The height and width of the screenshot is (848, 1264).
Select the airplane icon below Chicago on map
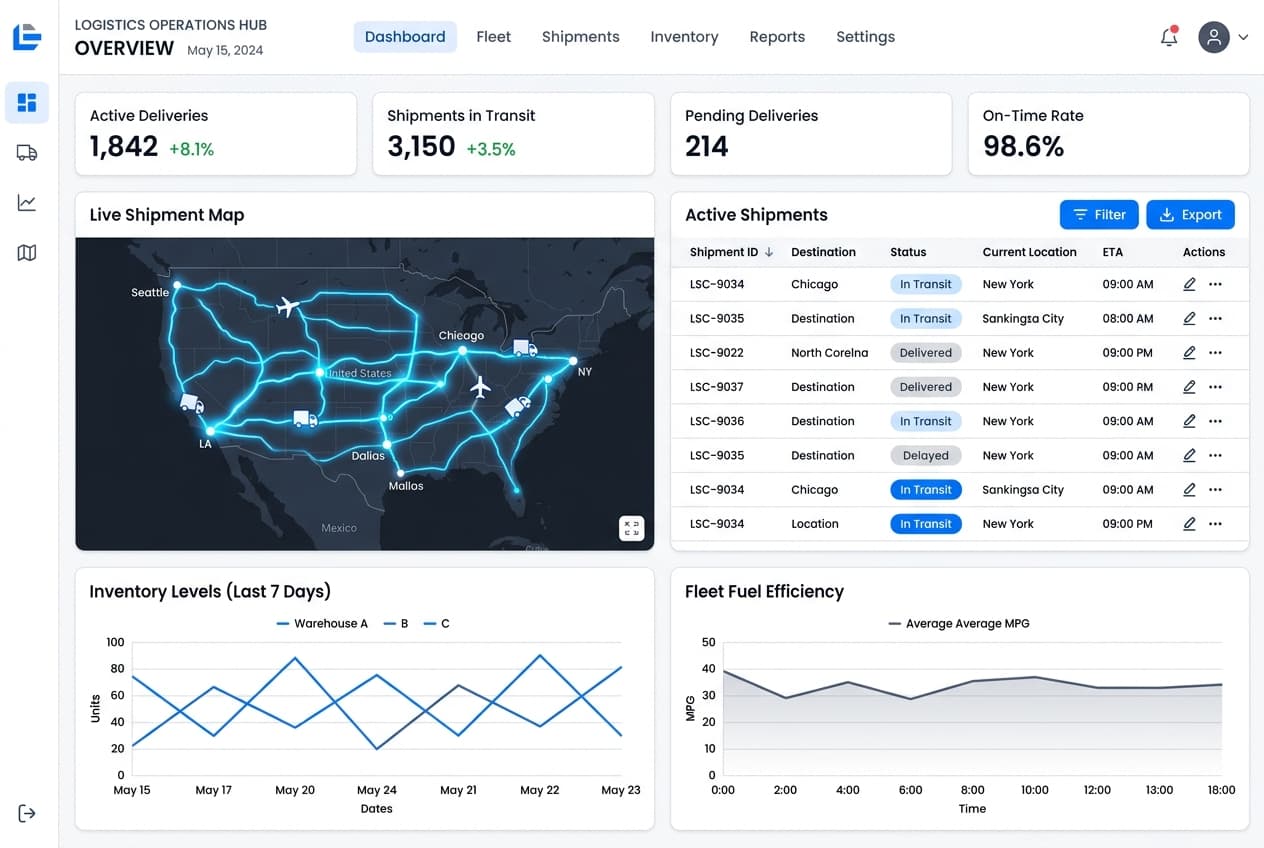point(480,387)
